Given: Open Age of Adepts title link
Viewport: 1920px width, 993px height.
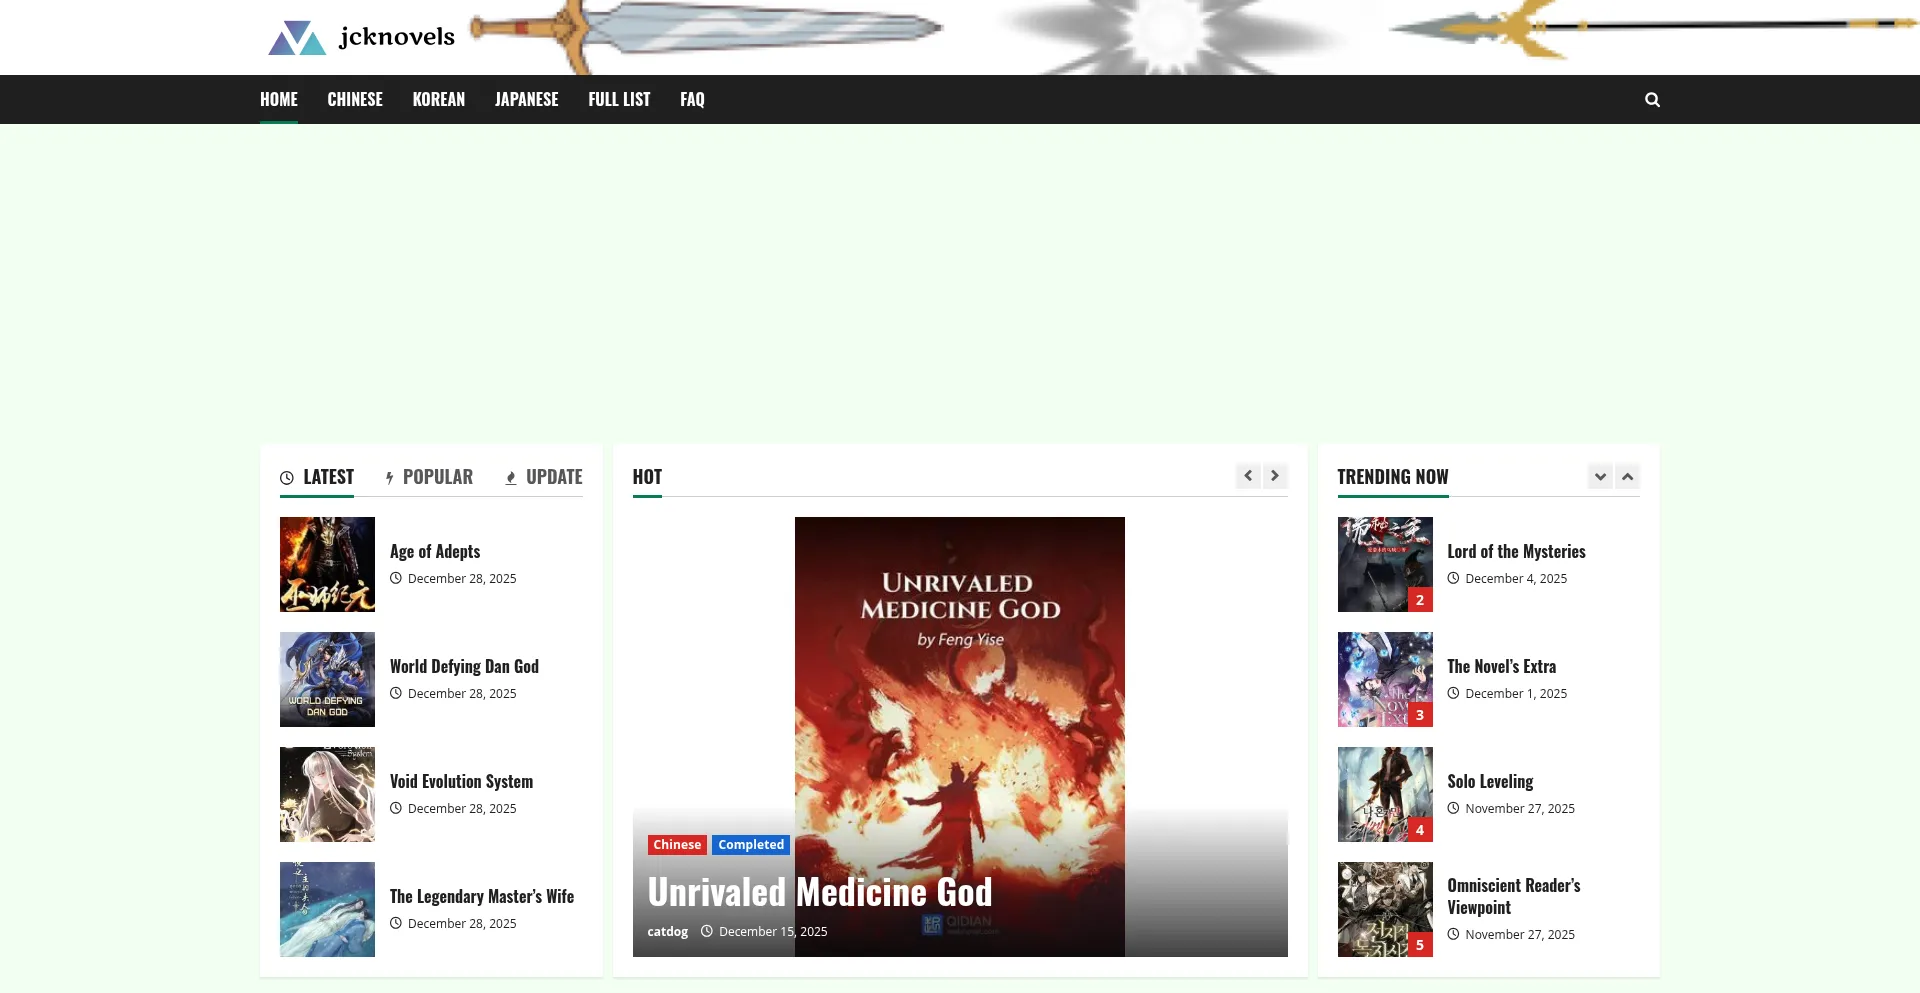Looking at the screenshot, I should coord(435,551).
